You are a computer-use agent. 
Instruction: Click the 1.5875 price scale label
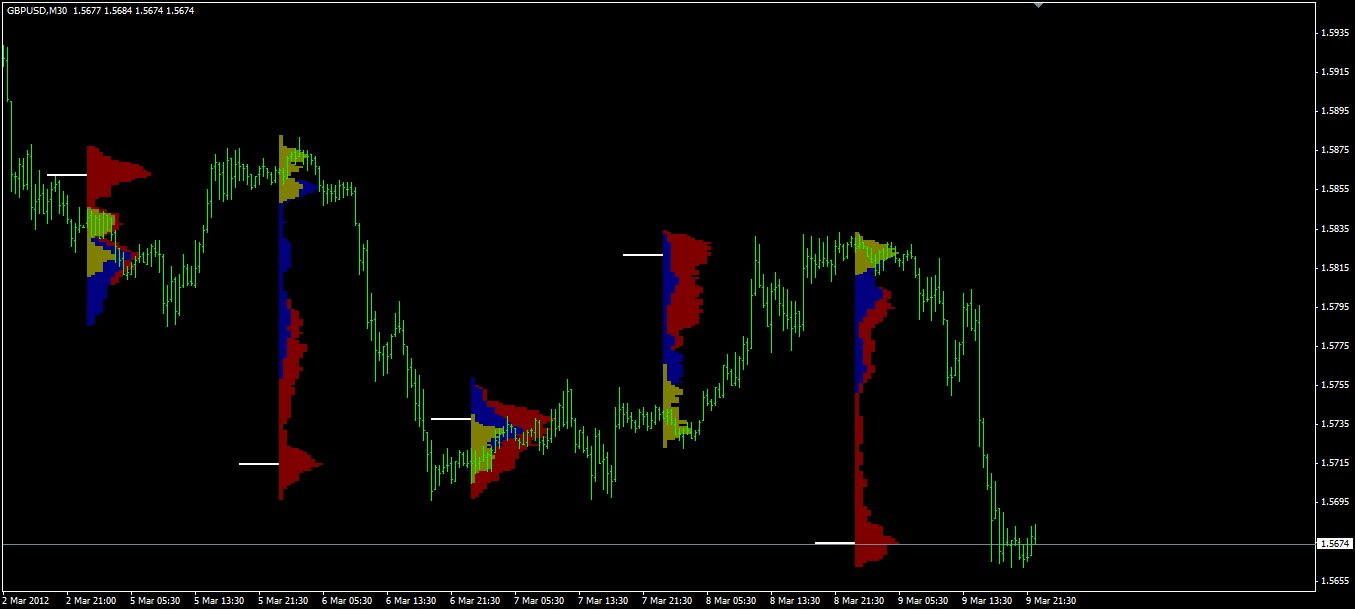[x=1333, y=150]
